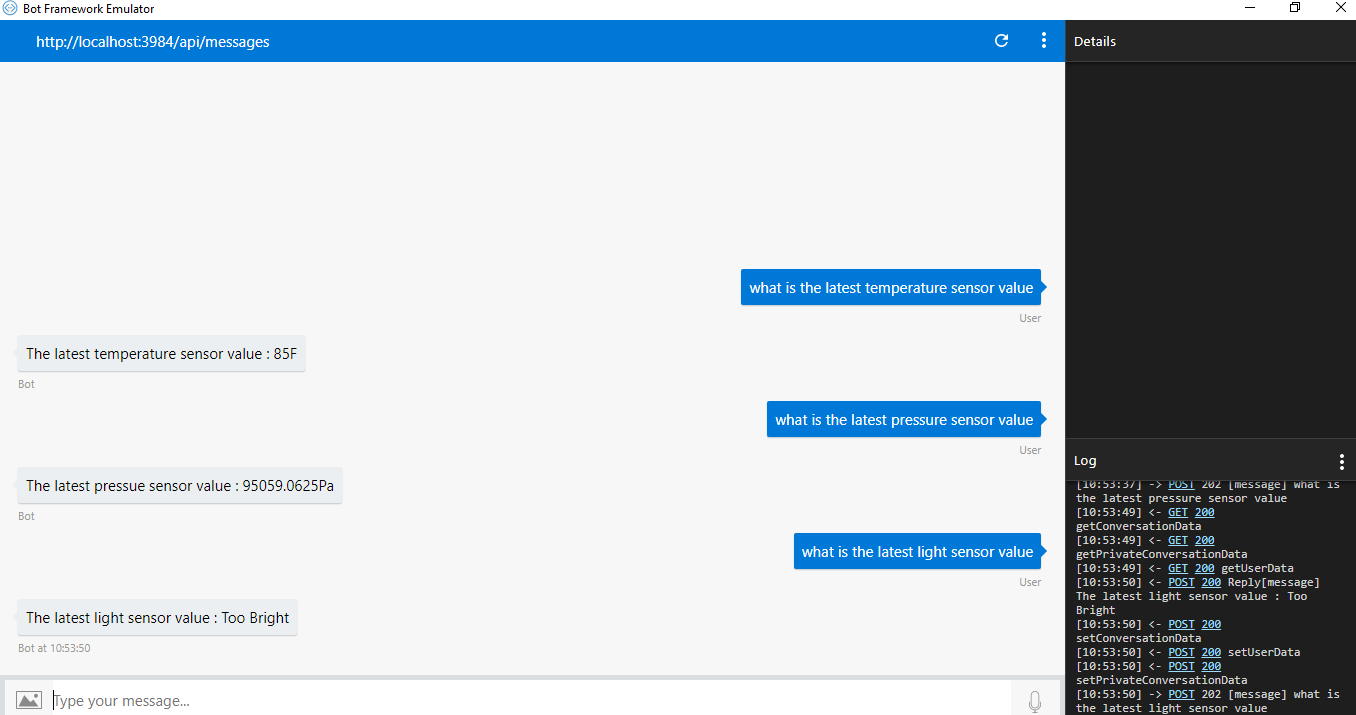Focus the Type your message field

pos(530,700)
